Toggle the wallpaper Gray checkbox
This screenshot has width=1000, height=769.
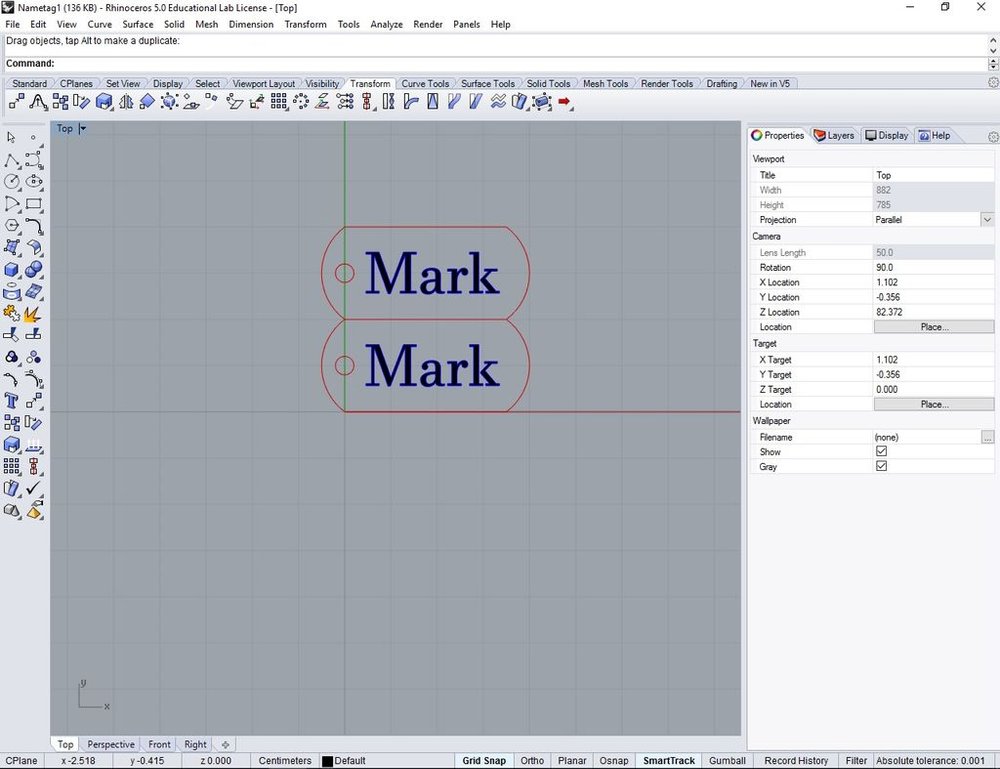point(881,466)
